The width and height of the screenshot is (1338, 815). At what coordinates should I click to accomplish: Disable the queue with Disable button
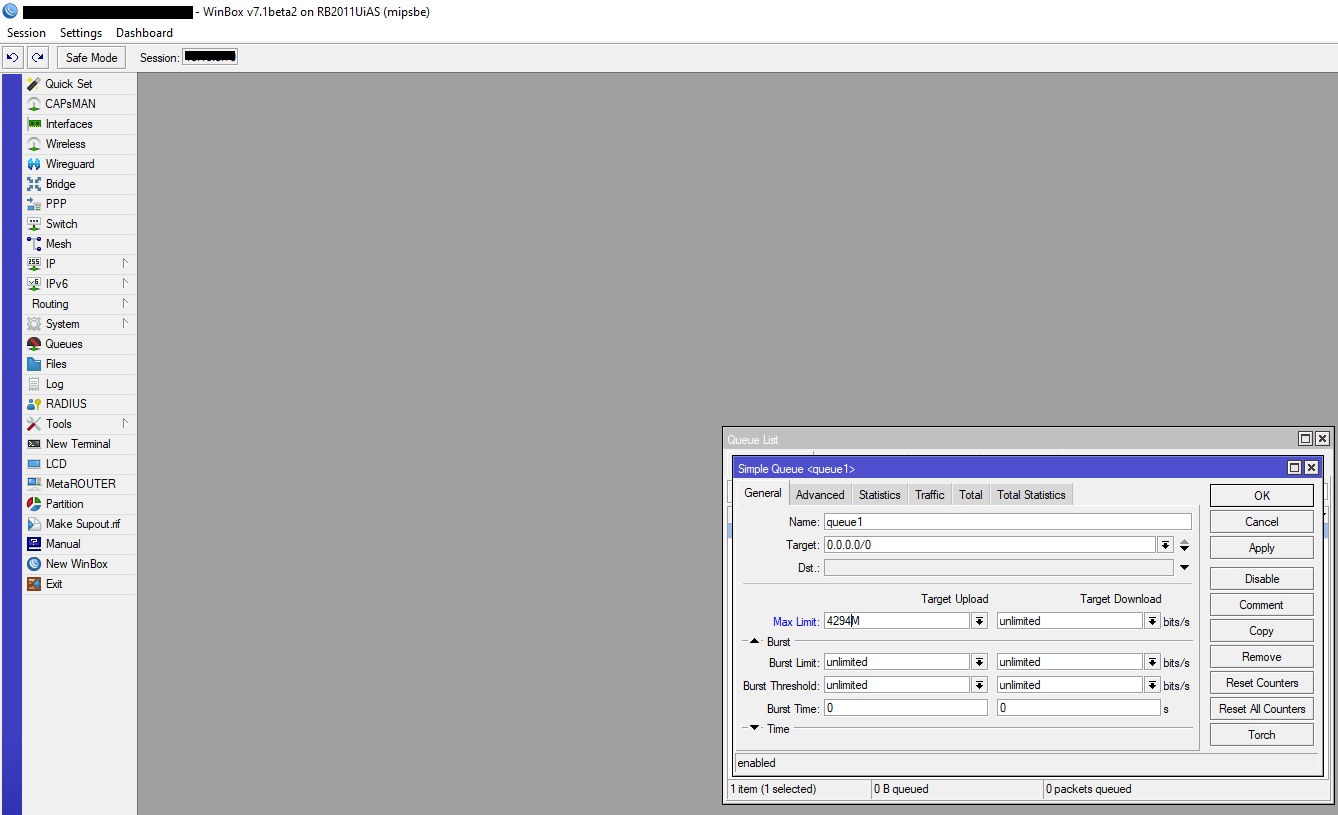1262,579
